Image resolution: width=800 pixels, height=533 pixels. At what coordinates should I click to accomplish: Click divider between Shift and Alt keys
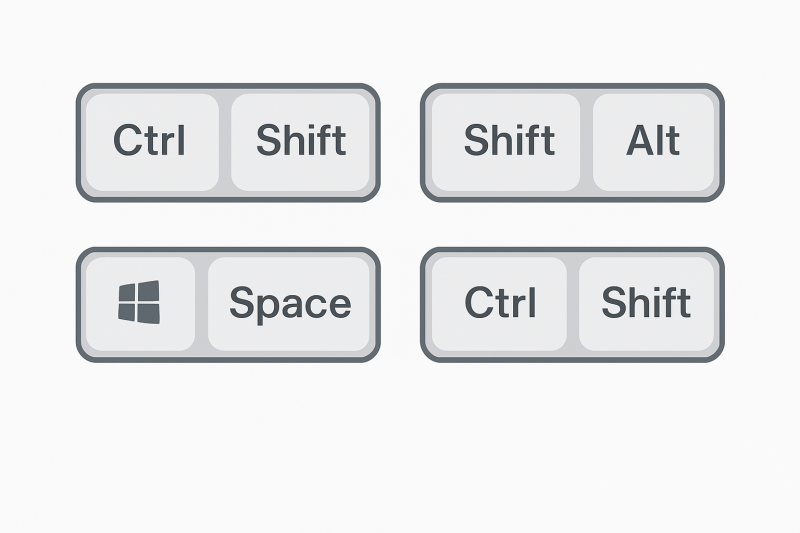point(587,142)
